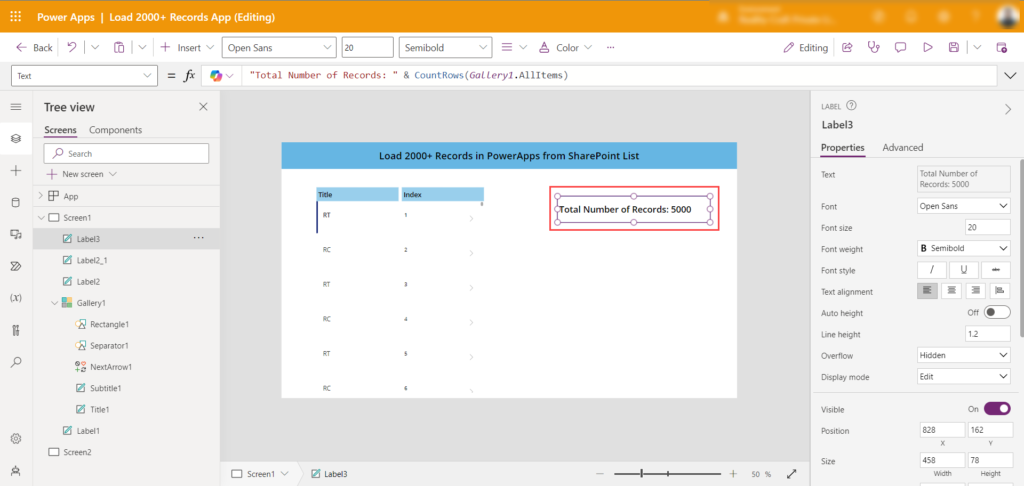Viewport: 1024px width, 486px height.
Task: Close the Tree view panel
Action: tap(203, 107)
